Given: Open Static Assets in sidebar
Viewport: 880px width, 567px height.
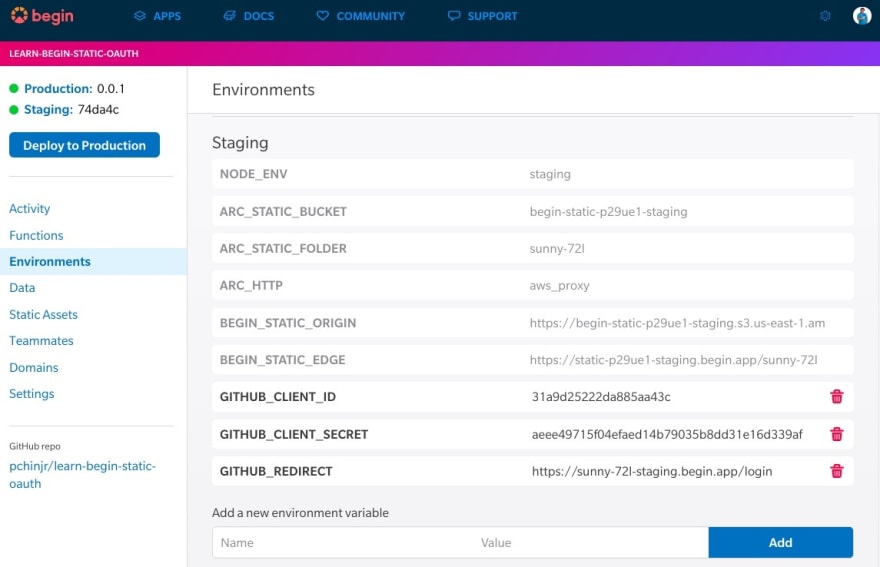Looking at the screenshot, I should (x=43, y=314).
